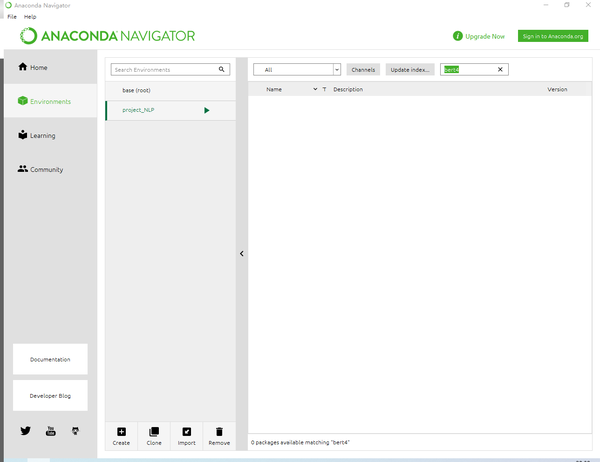This screenshot has height=462, width=600.
Task: Run project_NLP environment play arrow
Action: pos(207,110)
